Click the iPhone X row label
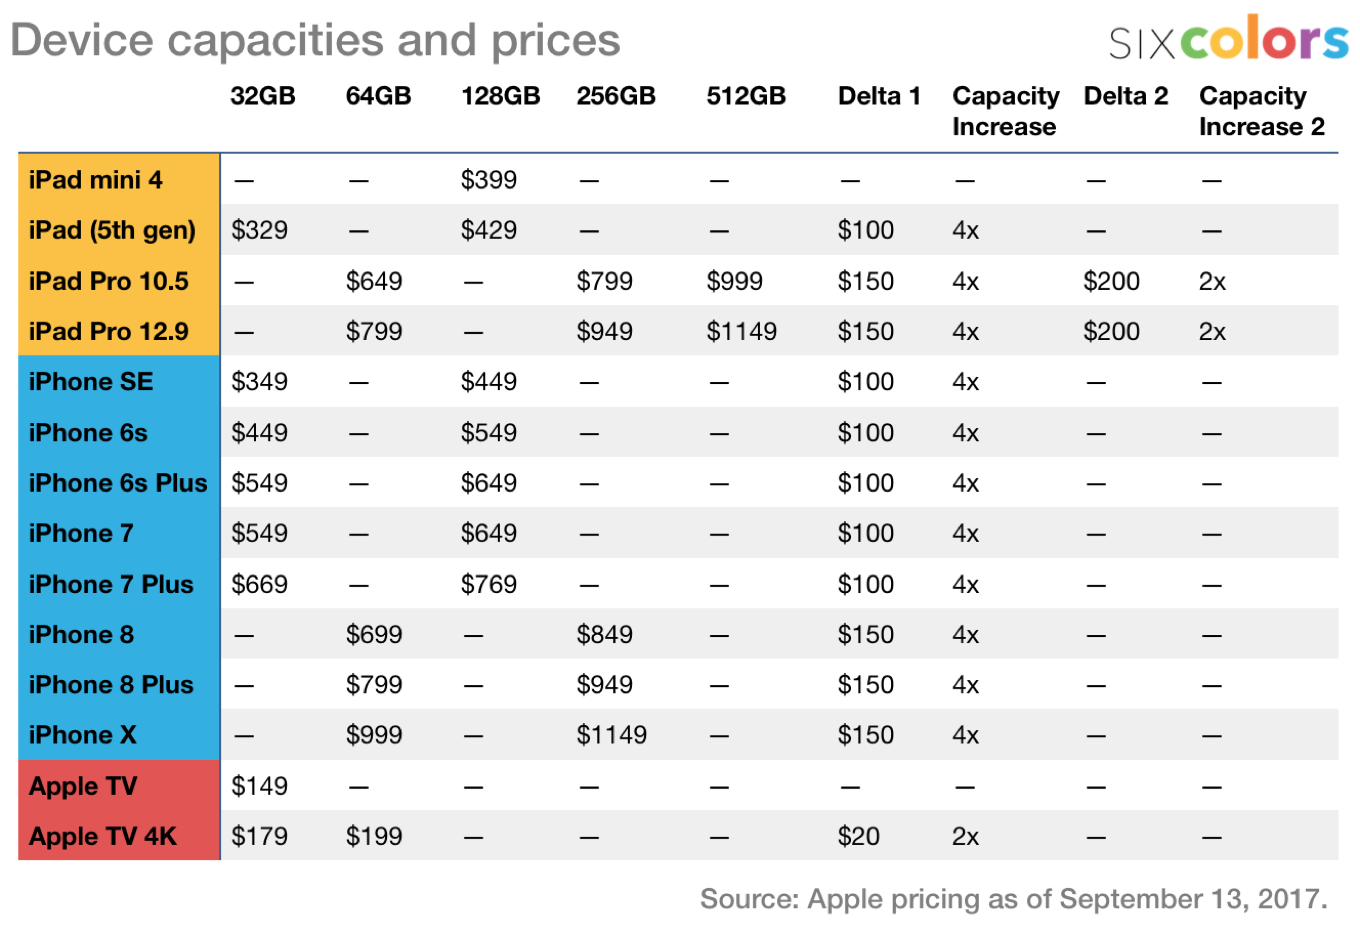 (82, 735)
